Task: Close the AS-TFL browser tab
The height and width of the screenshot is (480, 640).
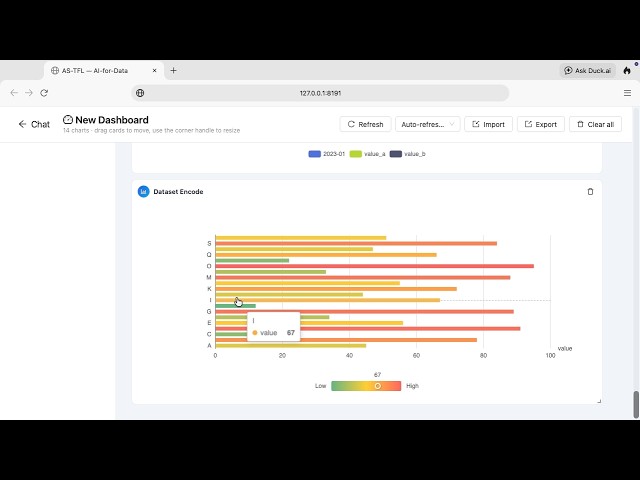Action: click(155, 71)
